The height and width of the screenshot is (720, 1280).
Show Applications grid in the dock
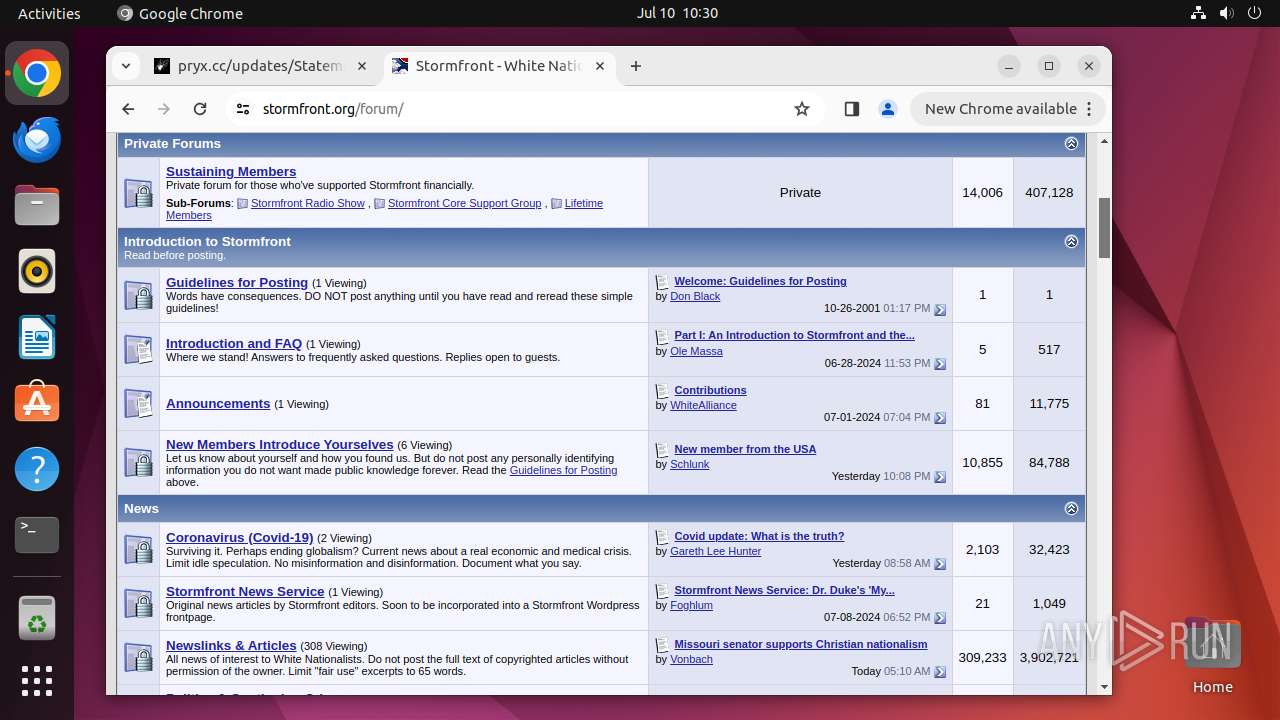pyautogui.click(x=37, y=680)
